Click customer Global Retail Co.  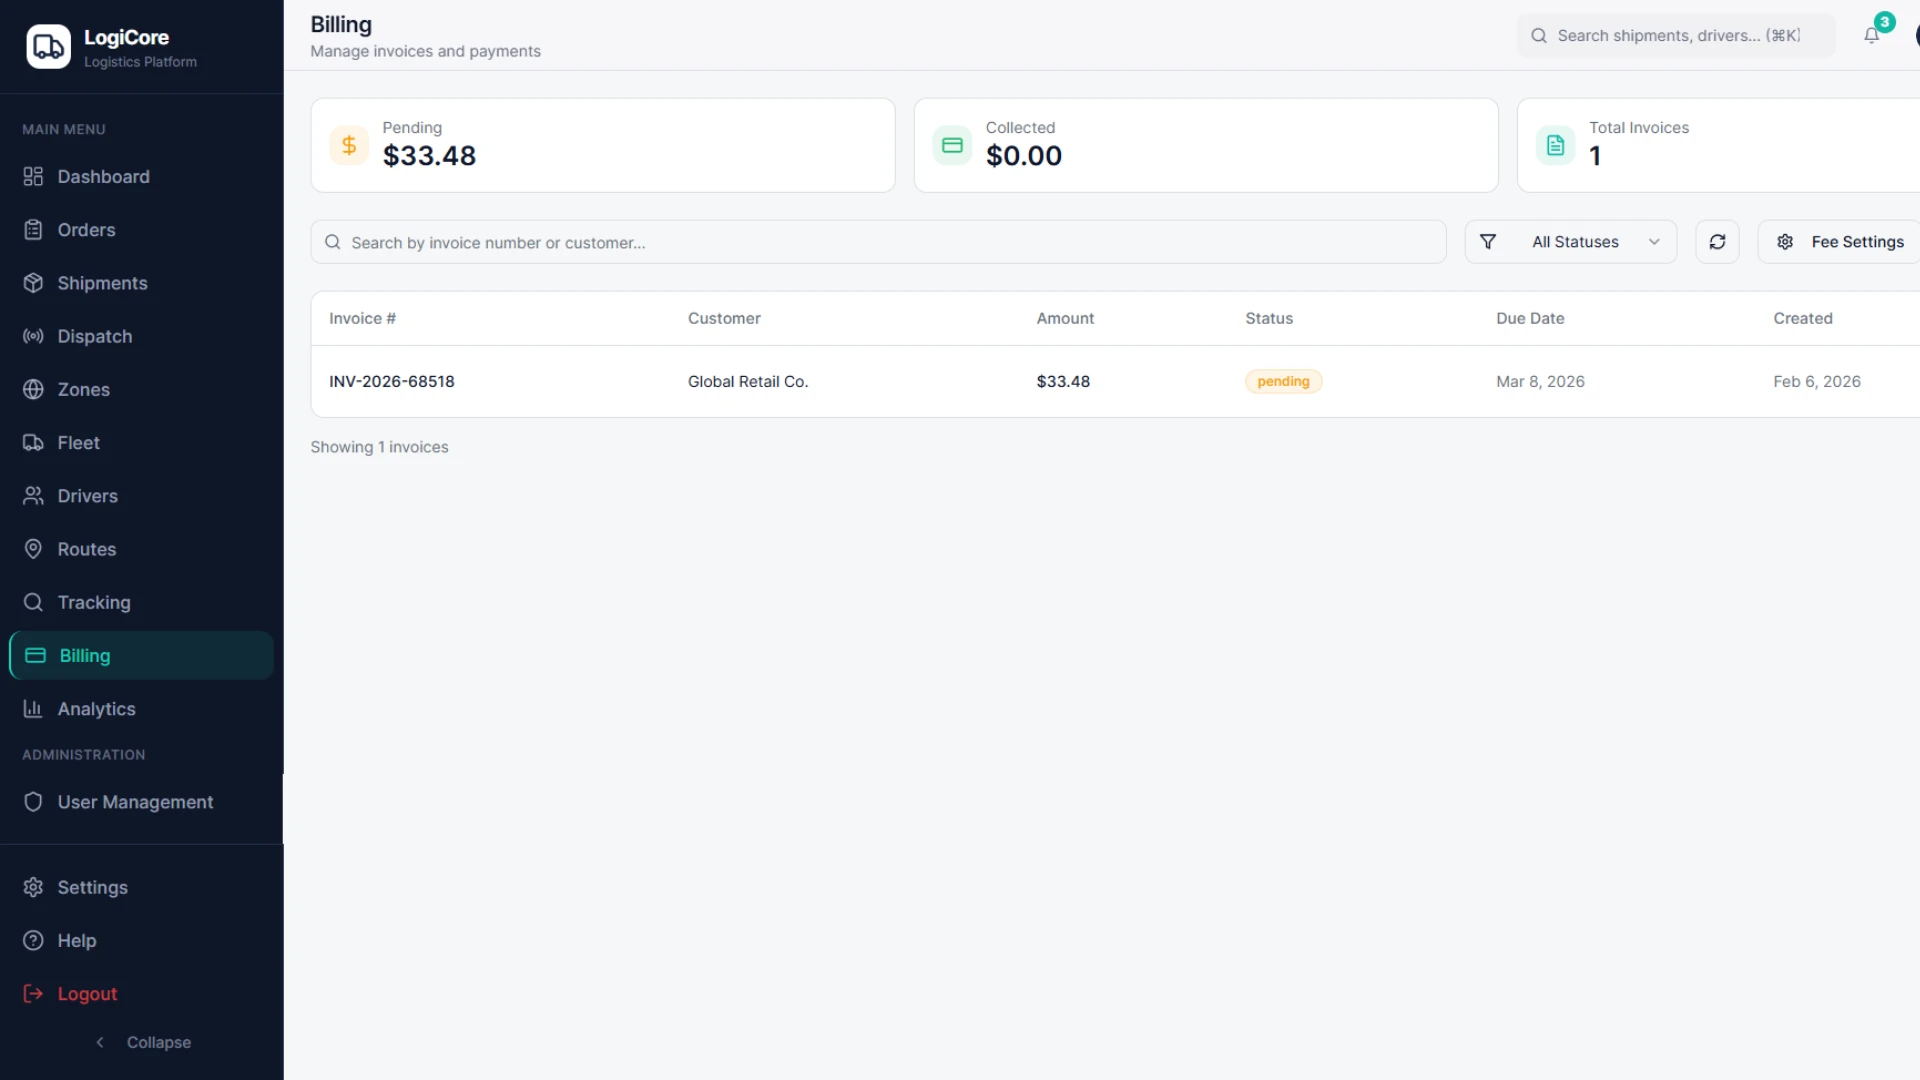tap(748, 381)
